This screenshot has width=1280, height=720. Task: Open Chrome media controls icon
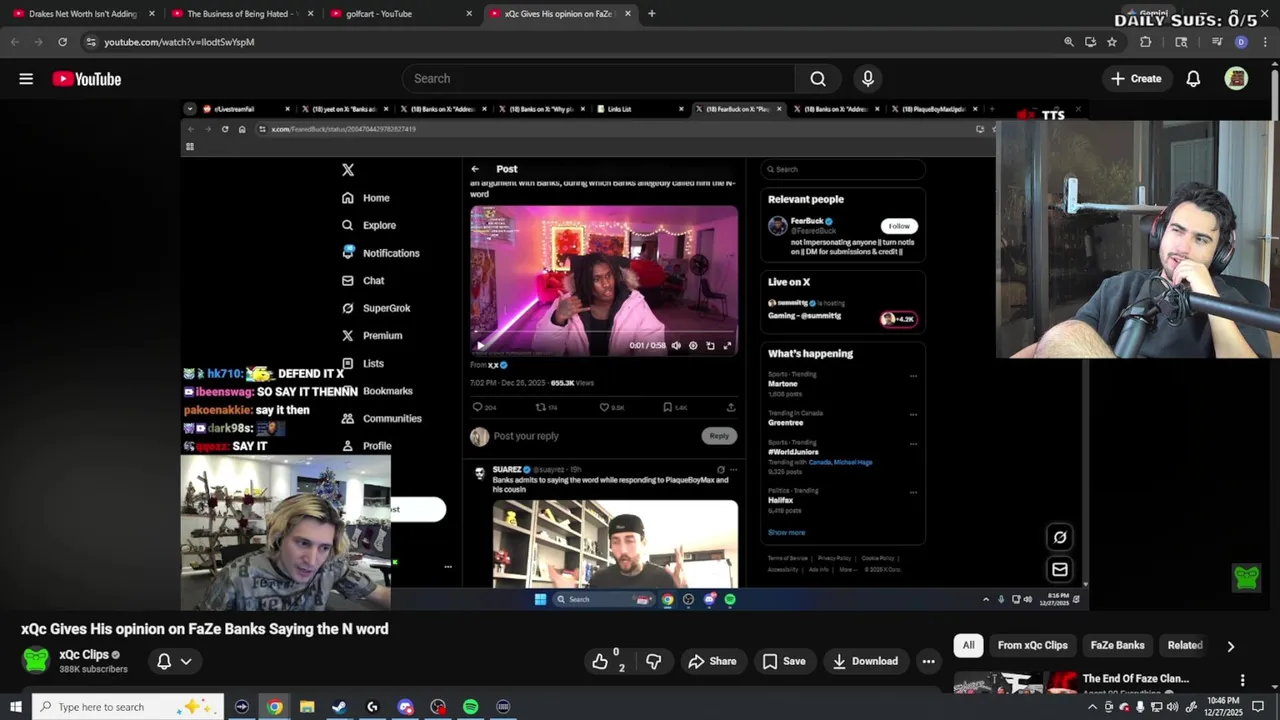coord(1216,42)
